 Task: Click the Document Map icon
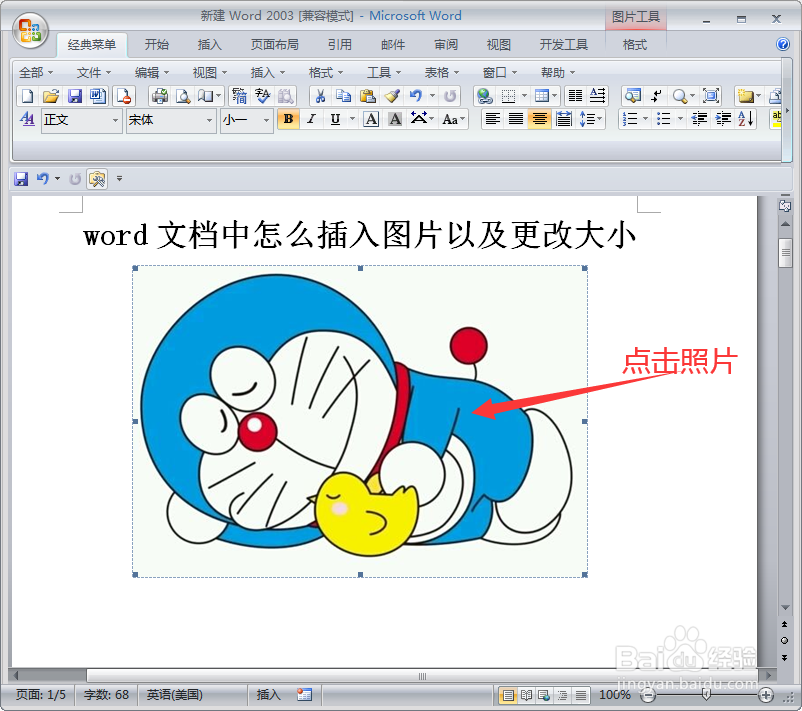[633, 96]
